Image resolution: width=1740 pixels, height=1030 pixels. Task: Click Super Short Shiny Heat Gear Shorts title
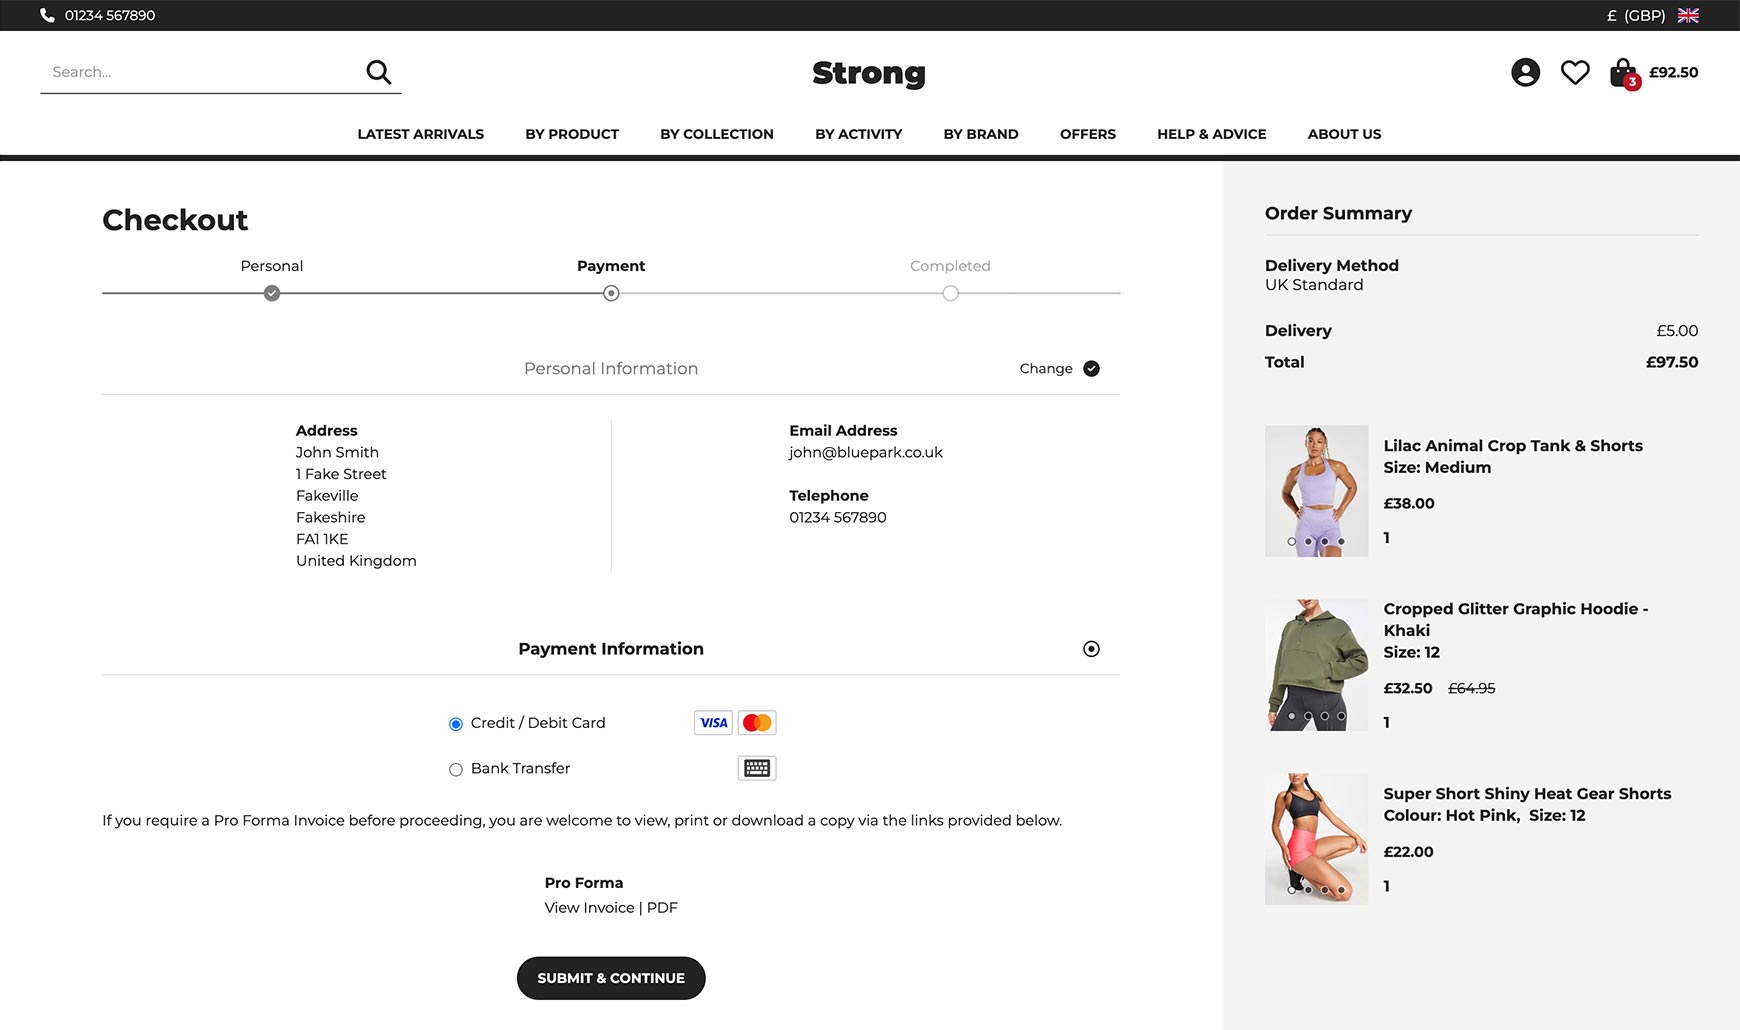pos(1527,794)
